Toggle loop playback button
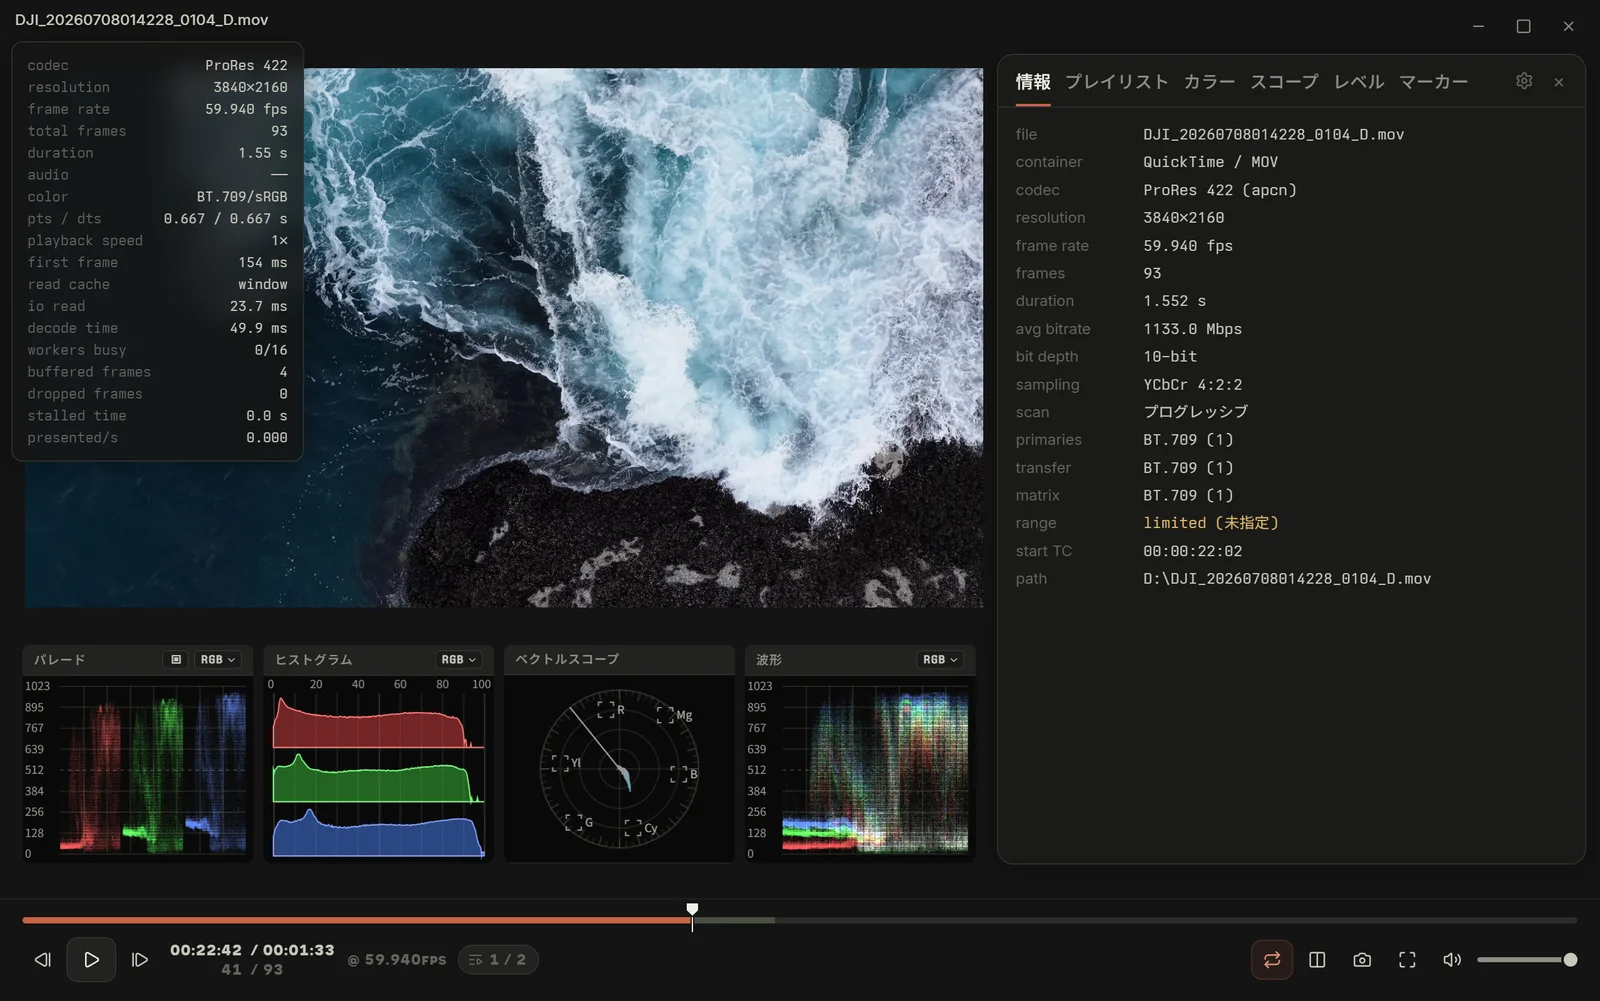The height and width of the screenshot is (1001, 1600). click(1272, 960)
